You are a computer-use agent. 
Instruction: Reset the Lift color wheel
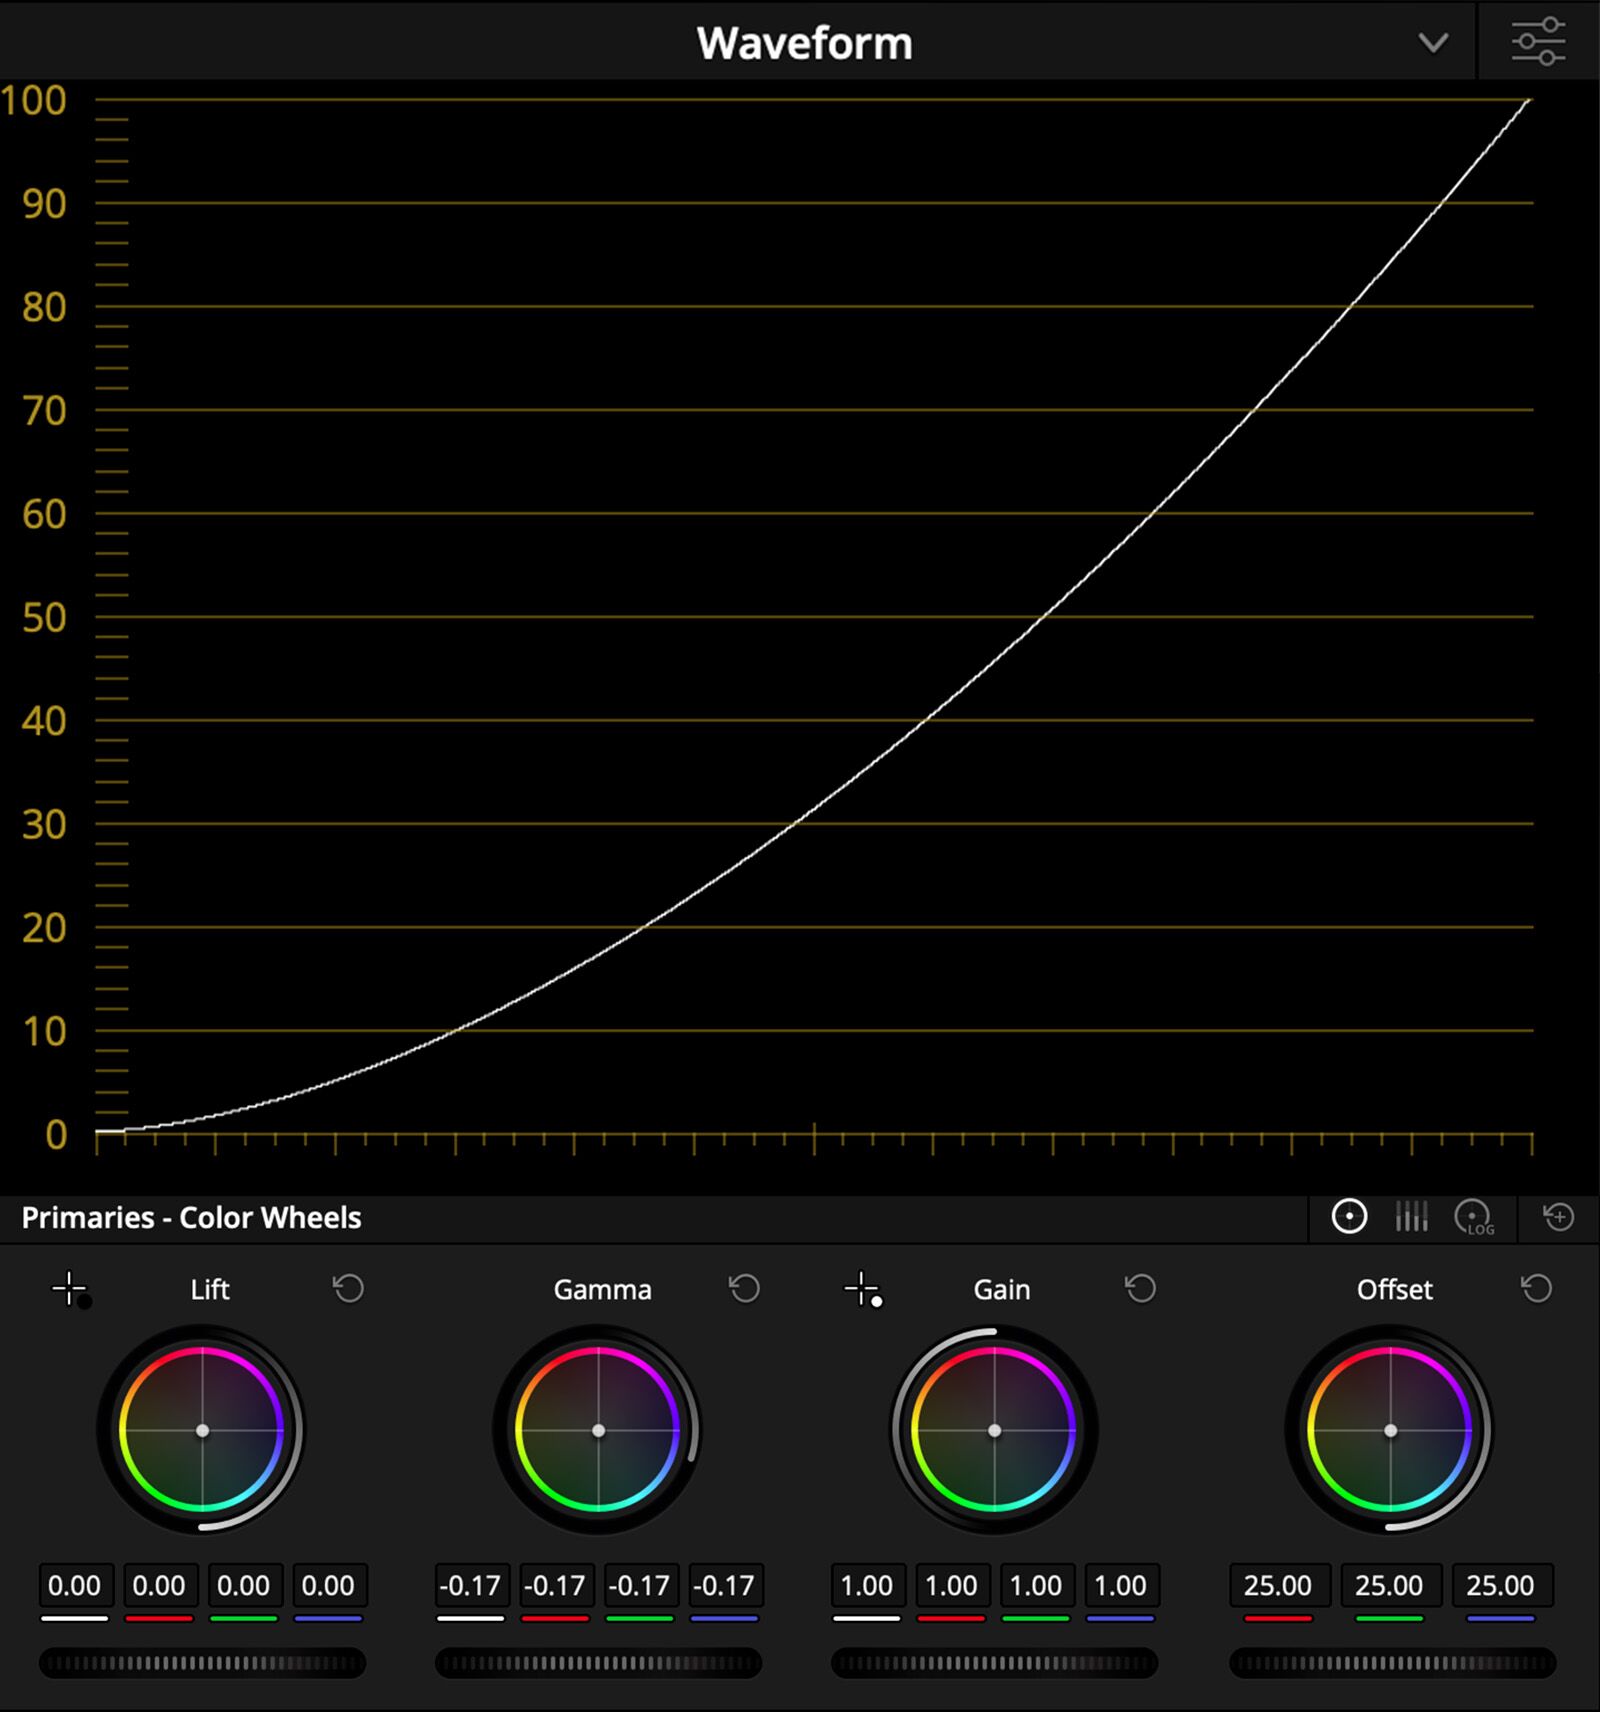(x=347, y=1289)
